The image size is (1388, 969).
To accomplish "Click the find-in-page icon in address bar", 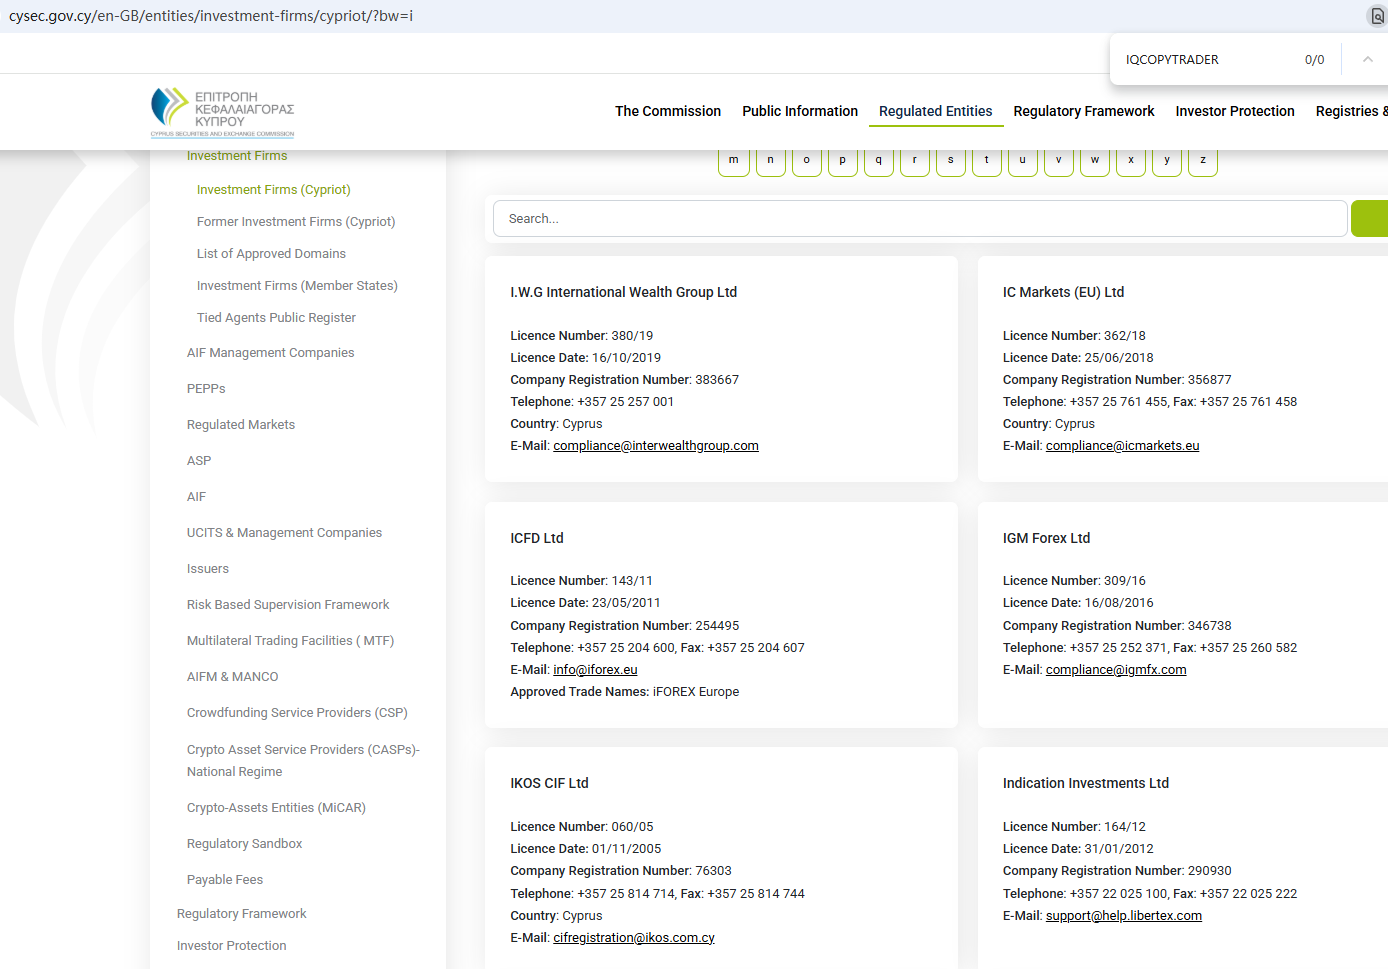I will [x=1376, y=16].
